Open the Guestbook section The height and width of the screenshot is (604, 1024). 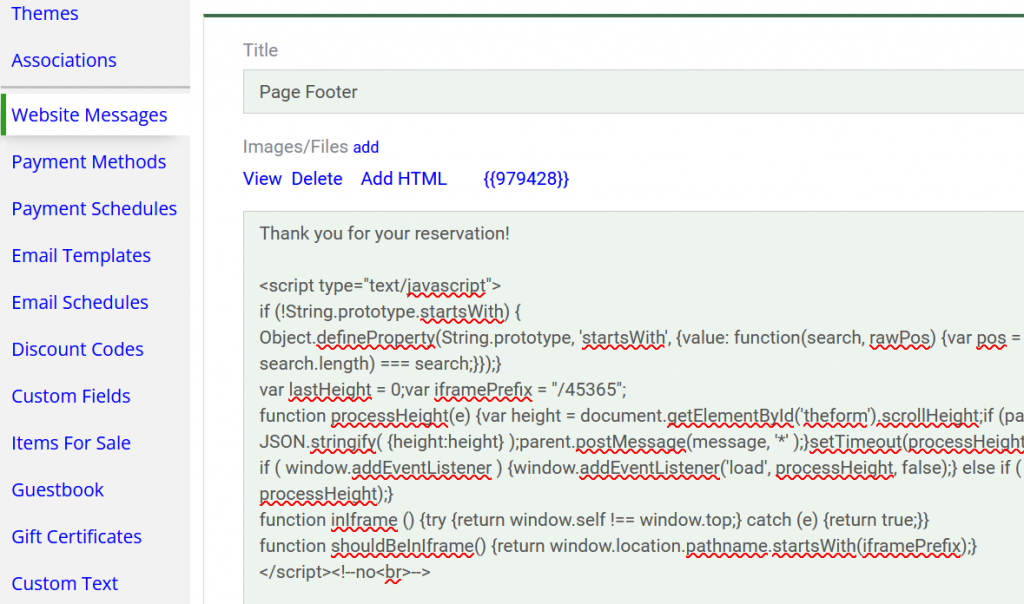pos(57,490)
